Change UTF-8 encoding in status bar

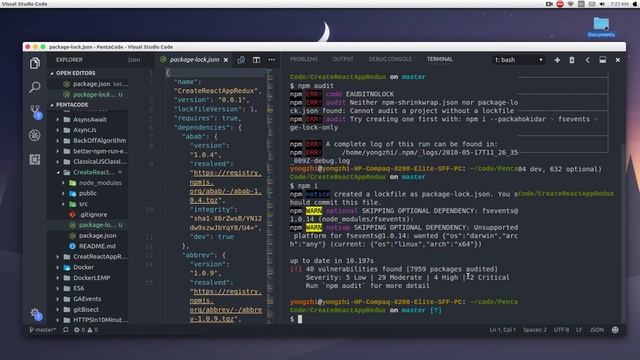[x=561, y=330]
